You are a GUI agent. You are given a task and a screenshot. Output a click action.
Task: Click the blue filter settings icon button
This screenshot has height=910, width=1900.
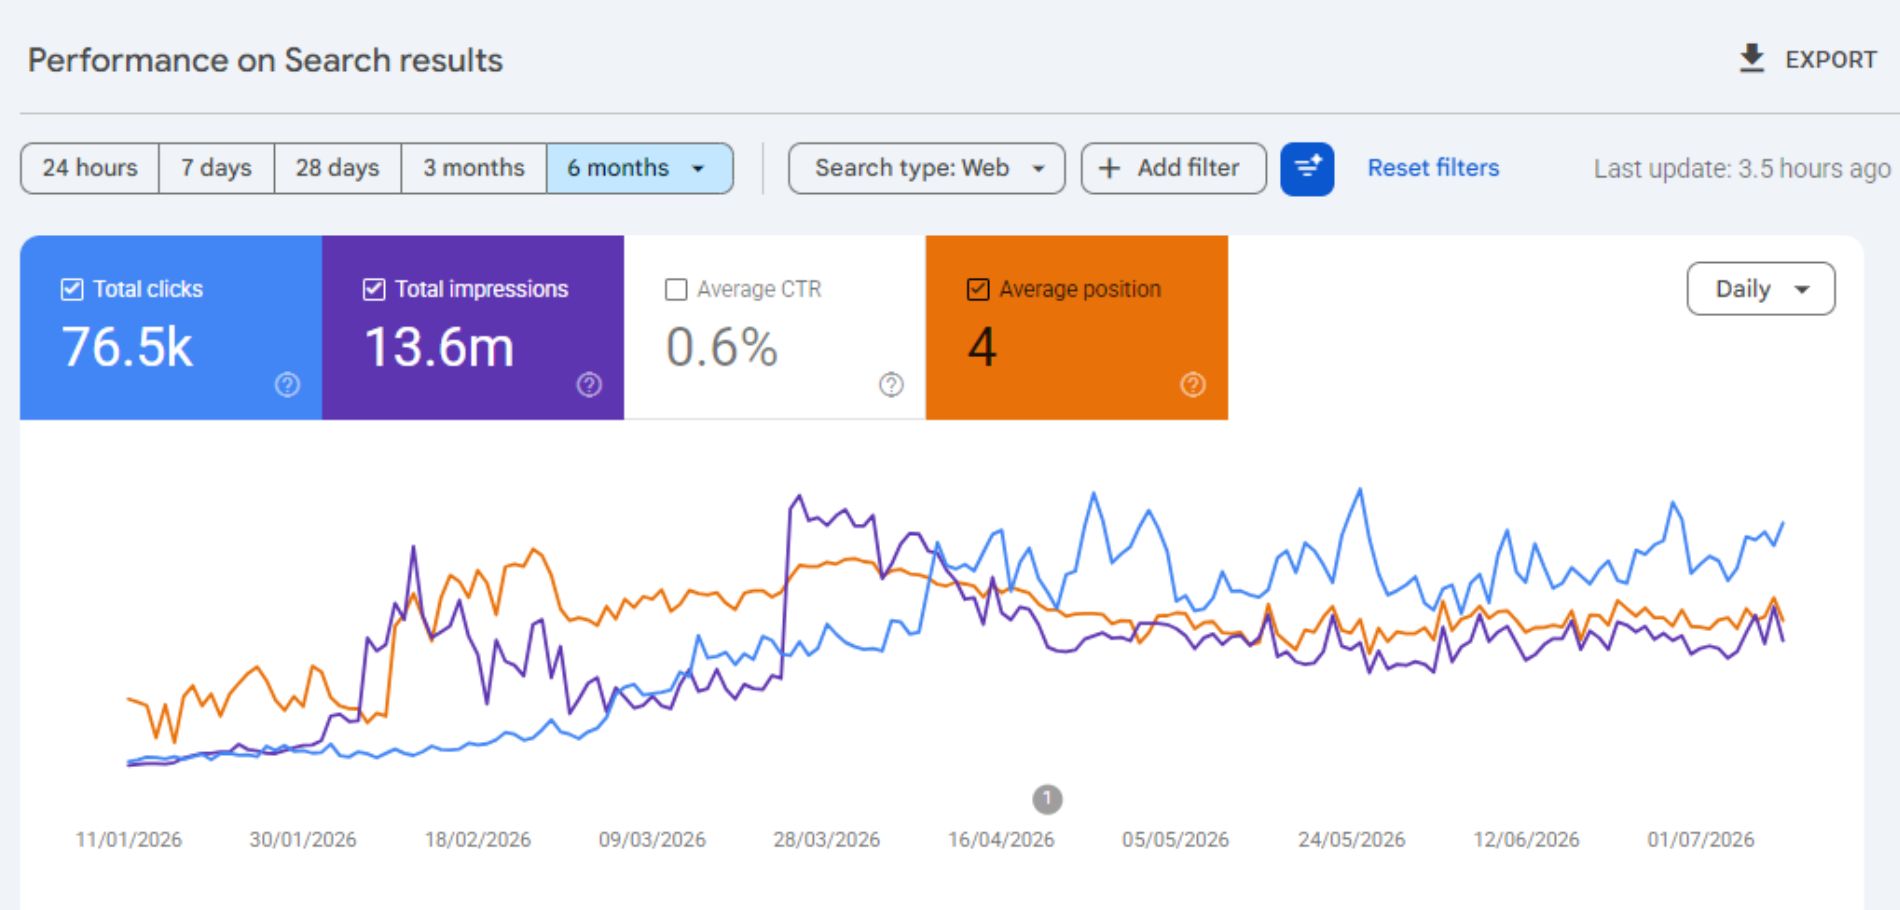(x=1307, y=168)
